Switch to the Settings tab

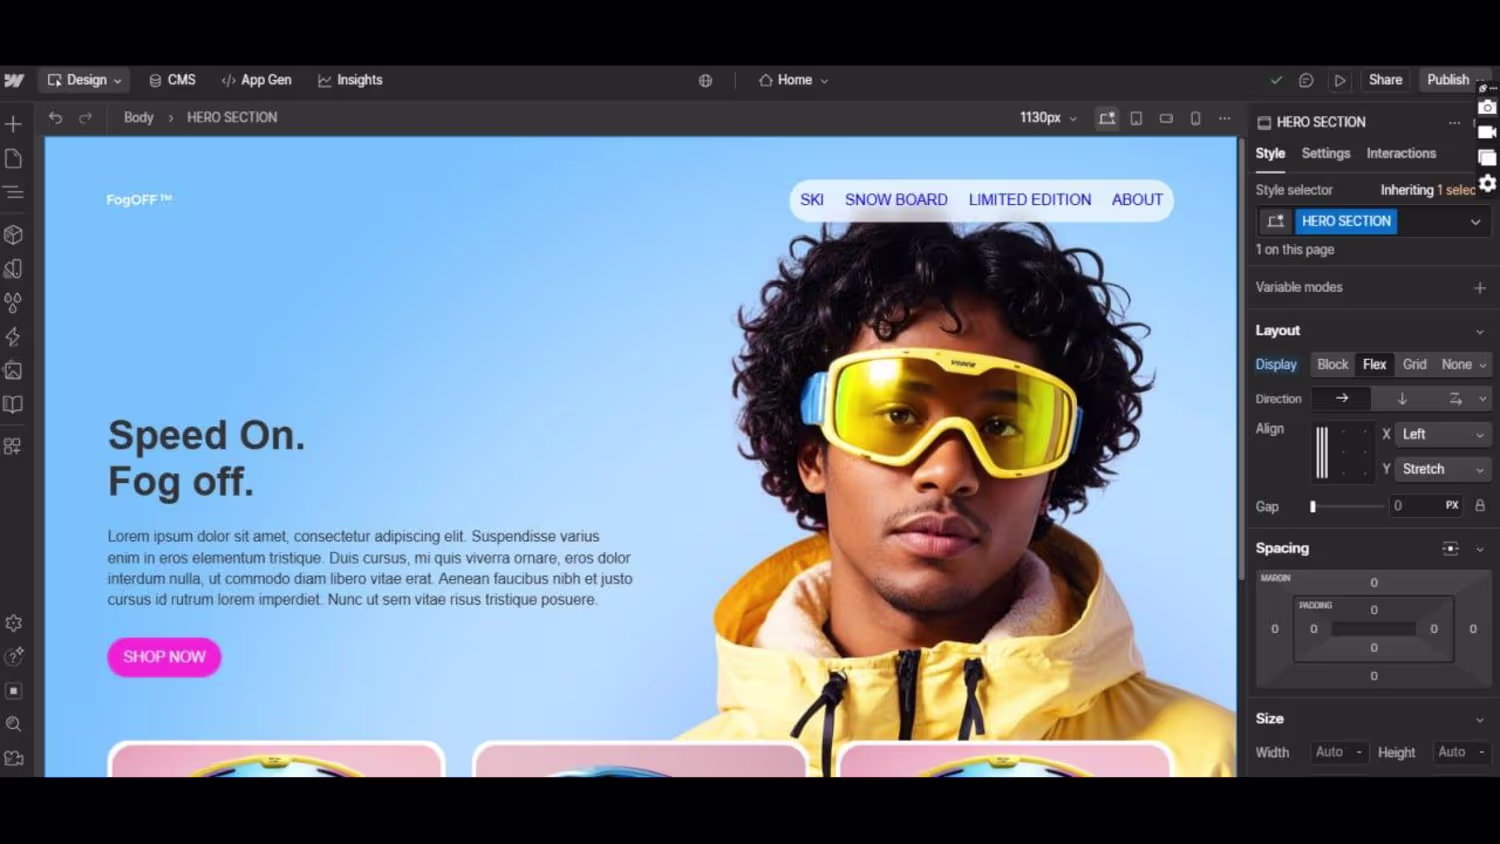tap(1326, 154)
